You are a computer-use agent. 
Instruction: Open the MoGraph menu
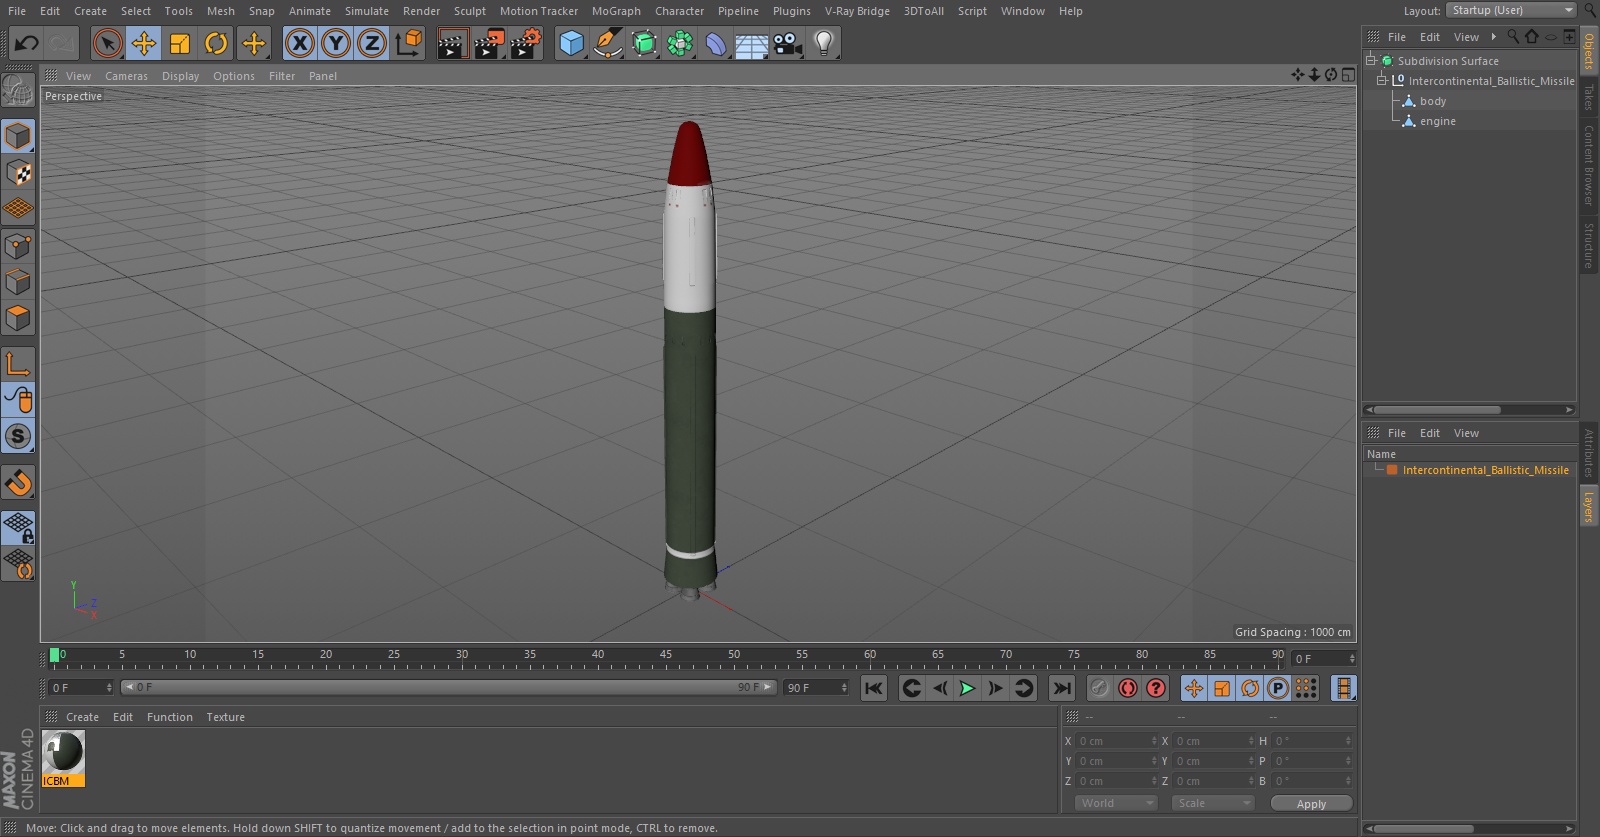616,11
